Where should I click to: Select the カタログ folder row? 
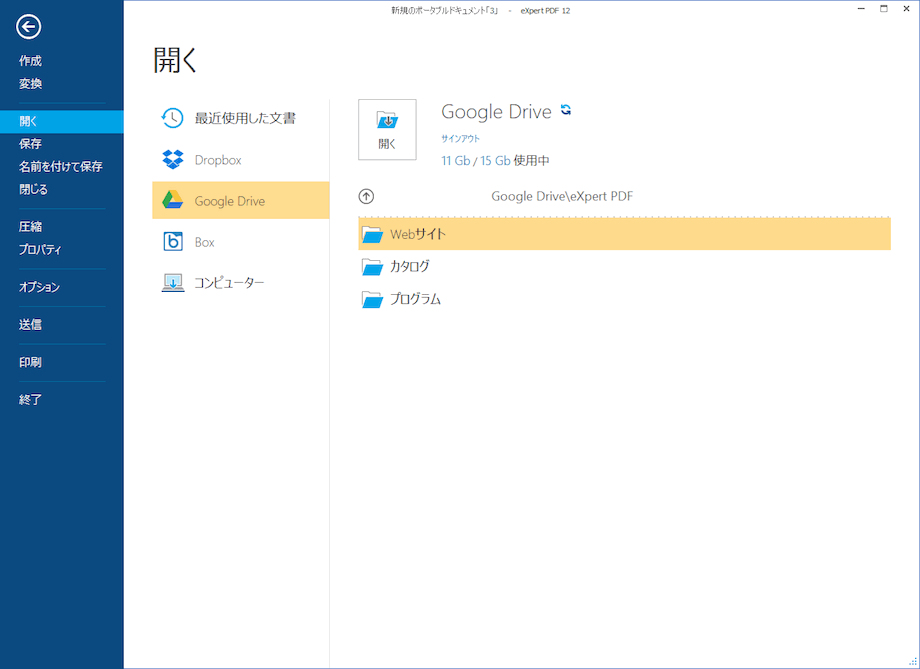click(624, 266)
